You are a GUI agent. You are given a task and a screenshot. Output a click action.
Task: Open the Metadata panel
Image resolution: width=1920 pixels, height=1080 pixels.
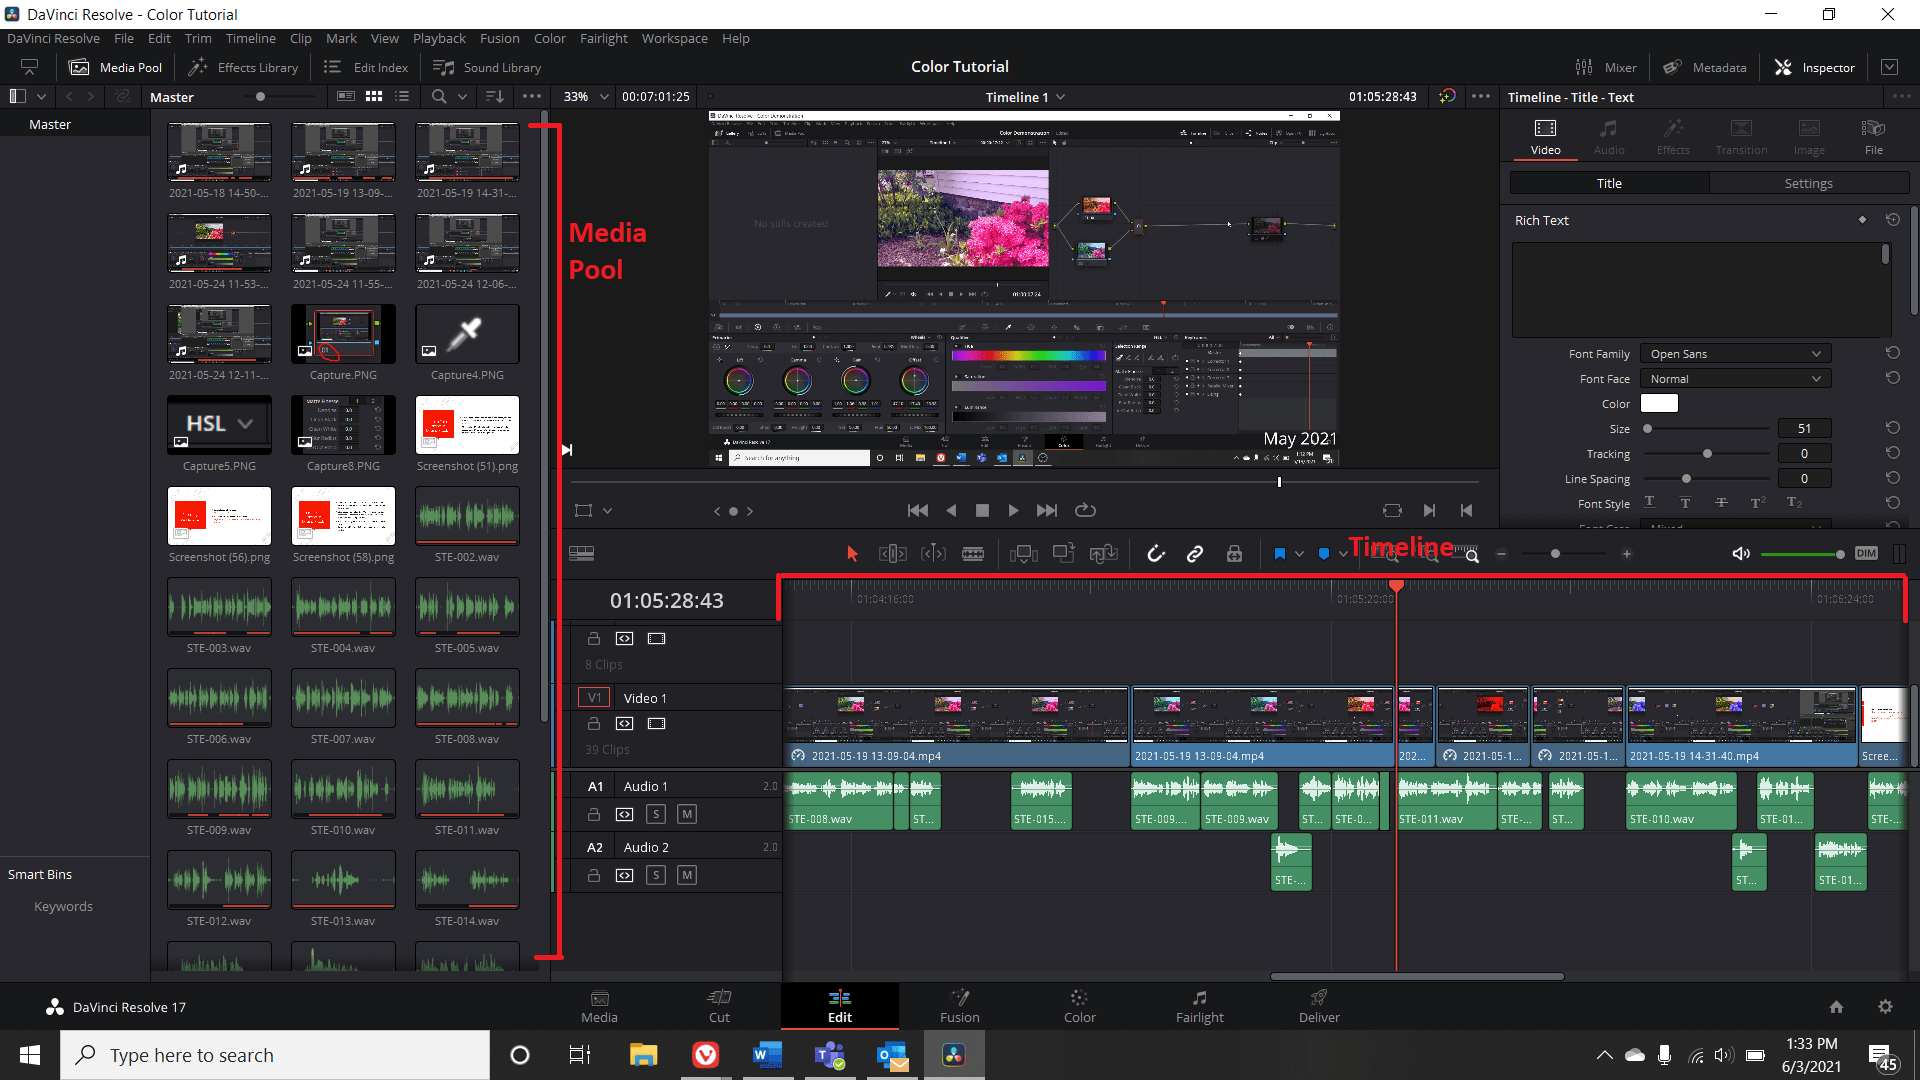coord(1705,67)
